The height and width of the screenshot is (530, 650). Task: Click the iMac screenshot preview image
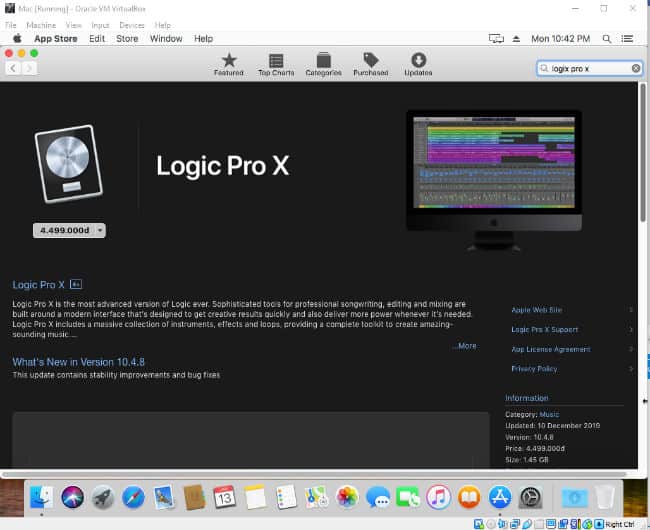494,181
